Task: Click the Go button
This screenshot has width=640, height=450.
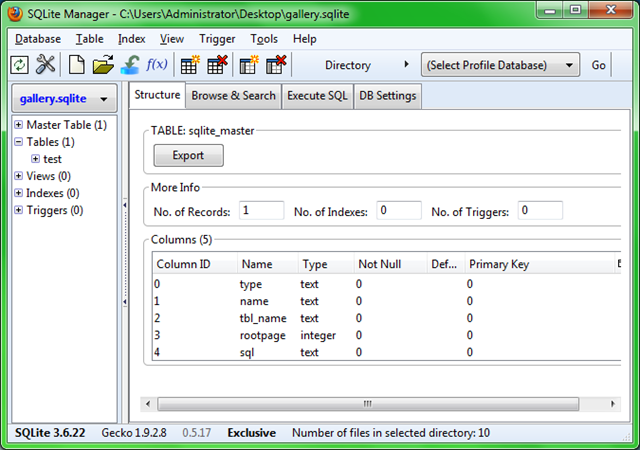Action: [599, 65]
